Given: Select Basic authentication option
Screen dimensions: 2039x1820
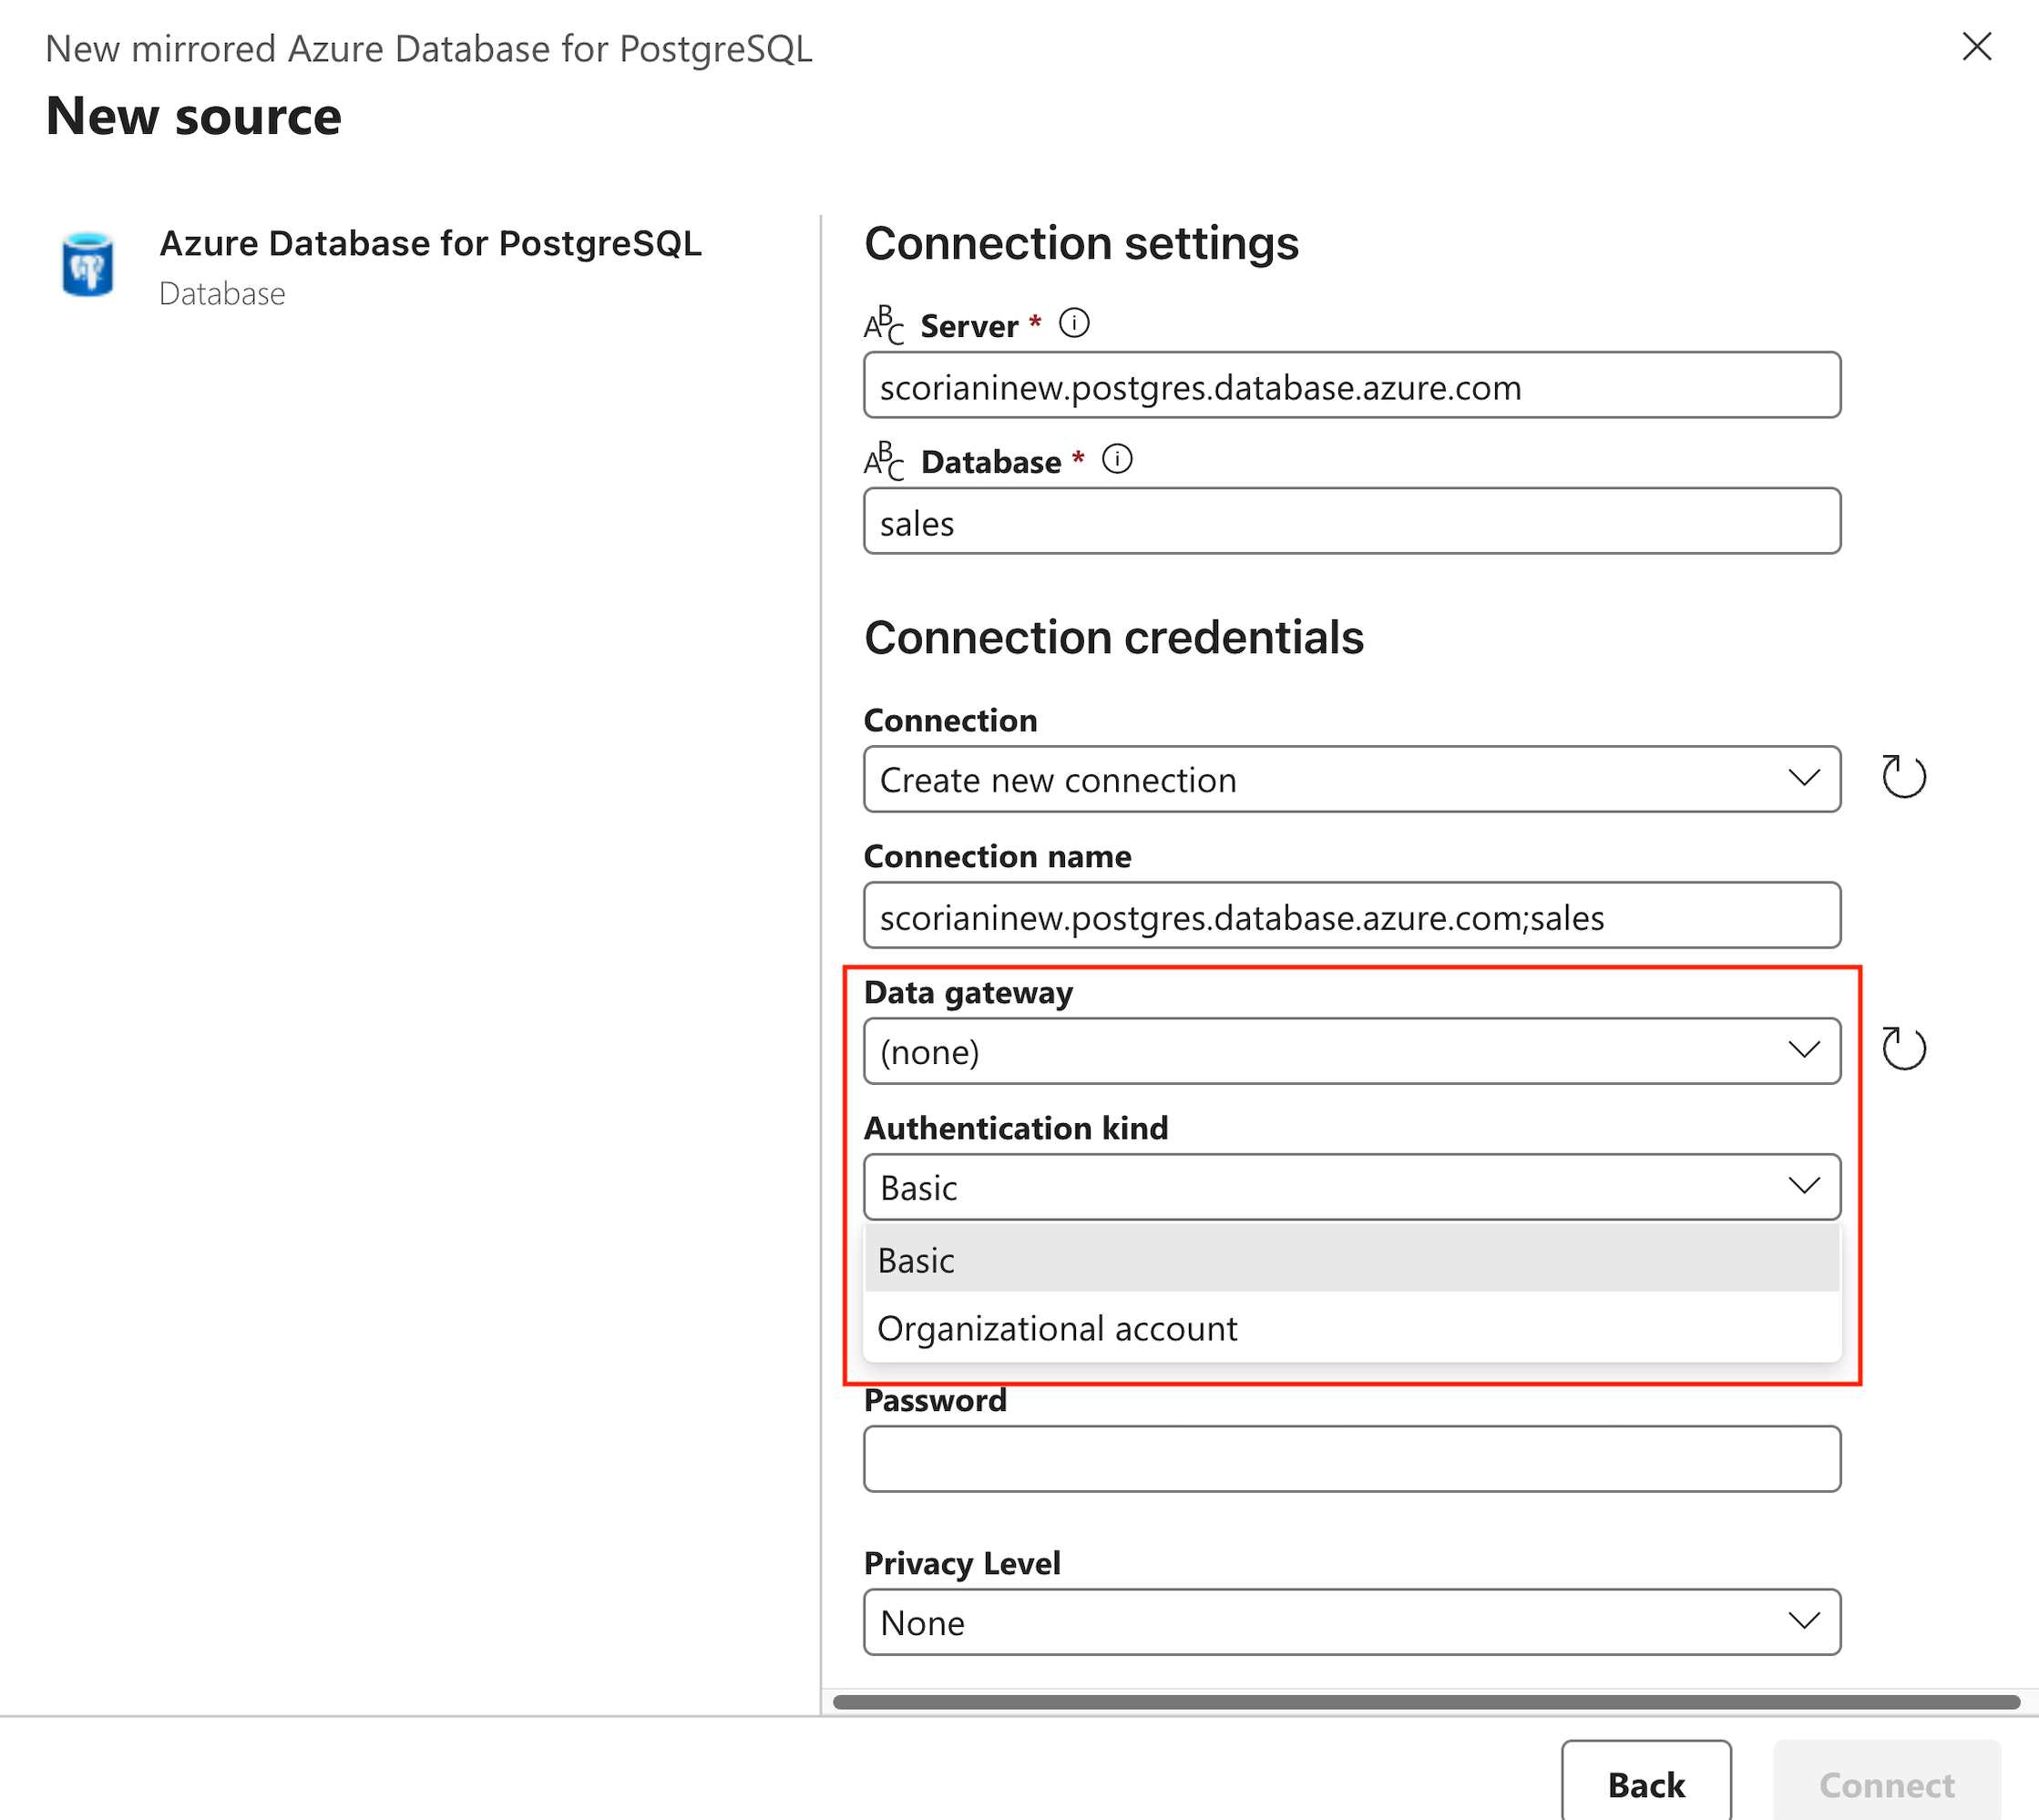Looking at the screenshot, I should pyautogui.click(x=1351, y=1260).
